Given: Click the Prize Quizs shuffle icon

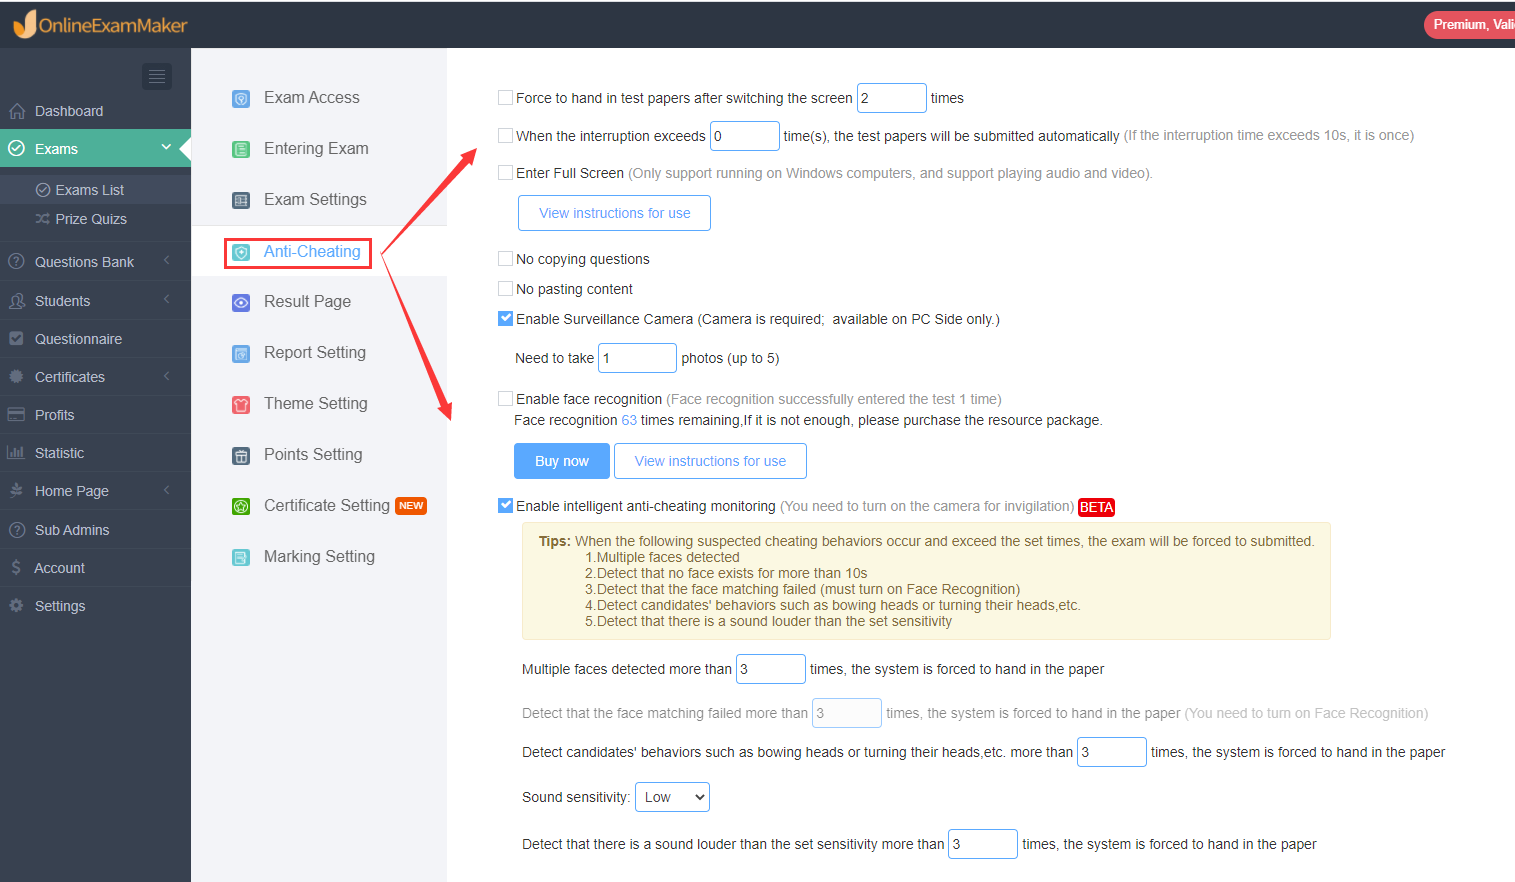Looking at the screenshot, I should tap(43, 219).
